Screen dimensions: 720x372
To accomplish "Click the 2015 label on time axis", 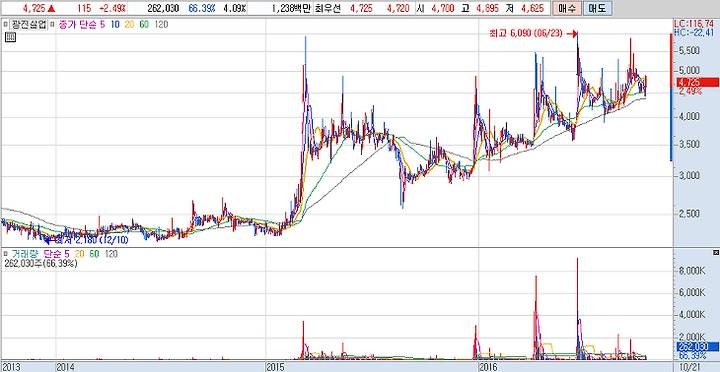I will tap(276, 367).
